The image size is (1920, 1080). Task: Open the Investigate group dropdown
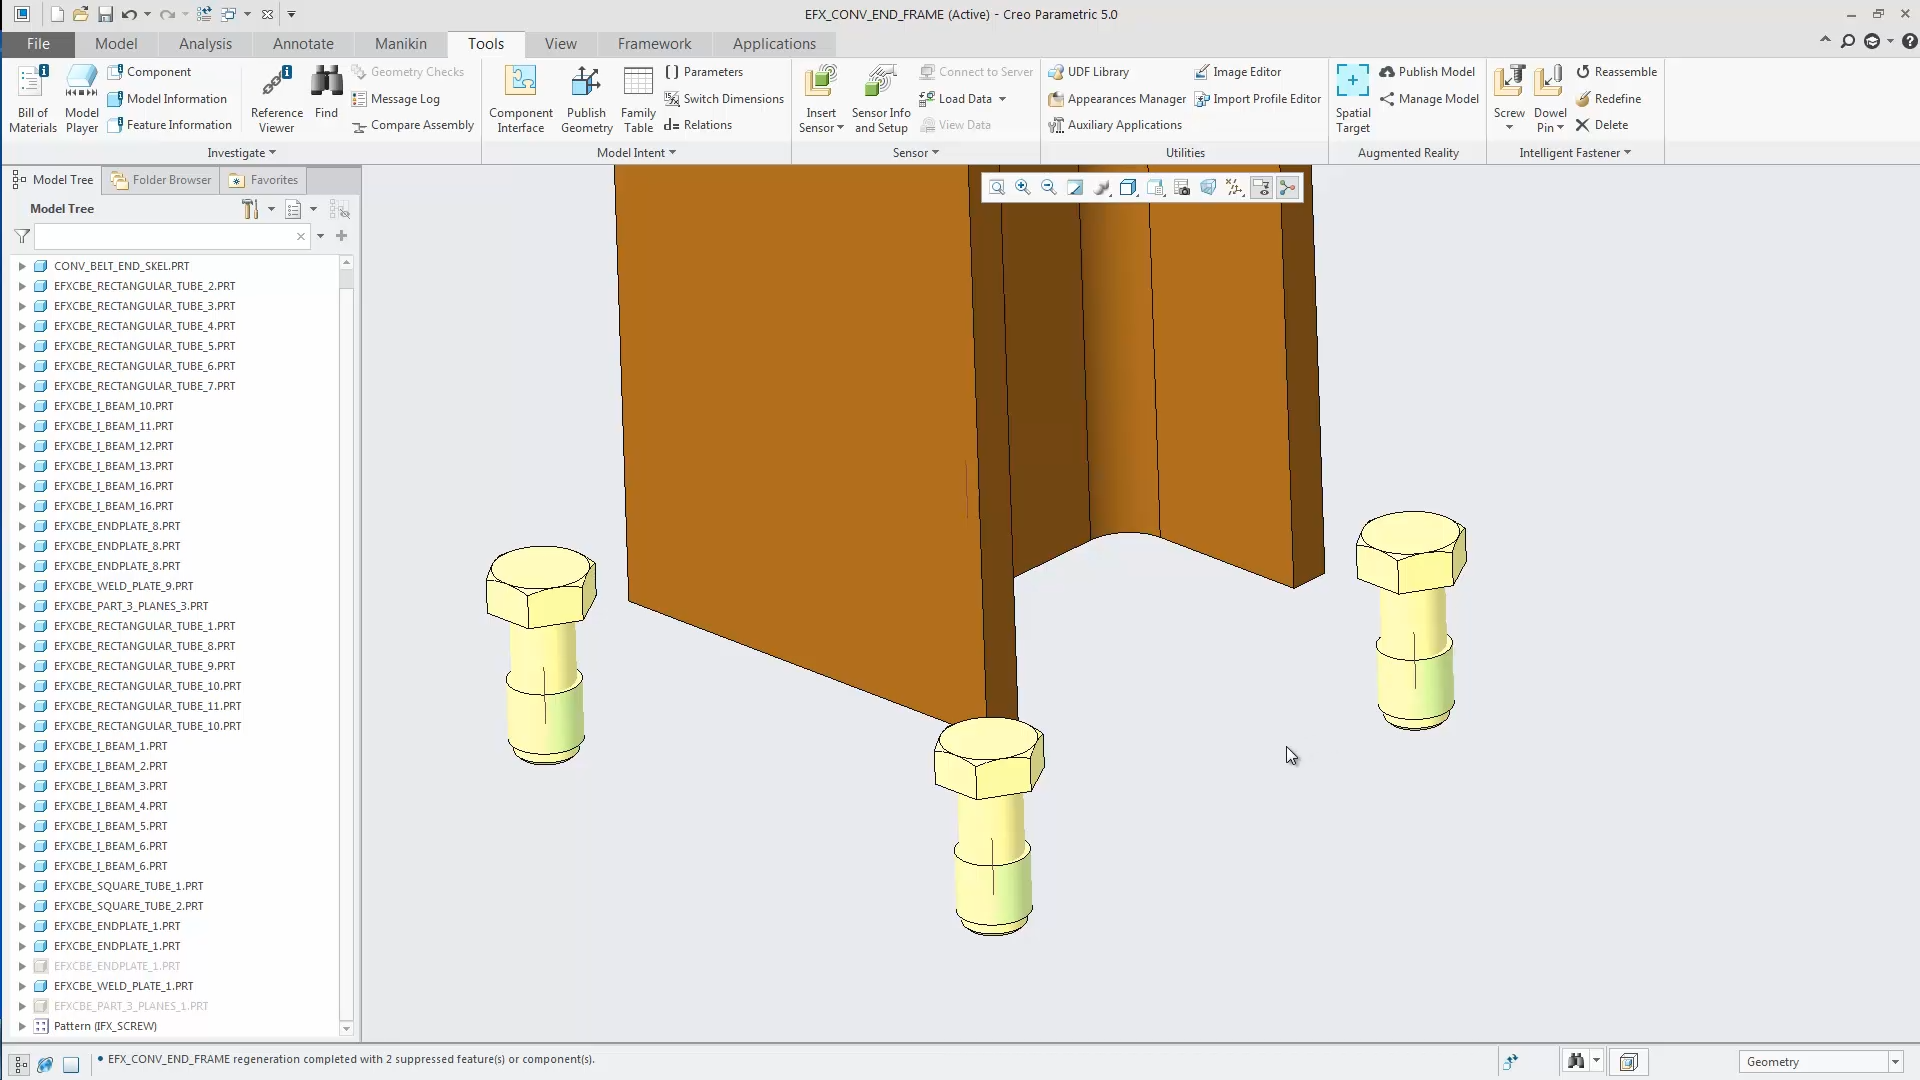241,153
